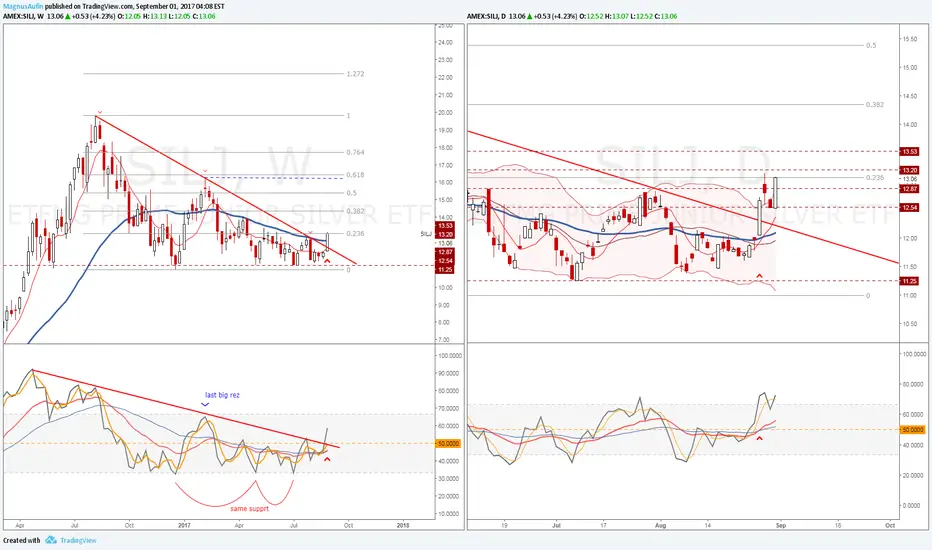Select the 1.272 Fibonacci level label

point(355,74)
